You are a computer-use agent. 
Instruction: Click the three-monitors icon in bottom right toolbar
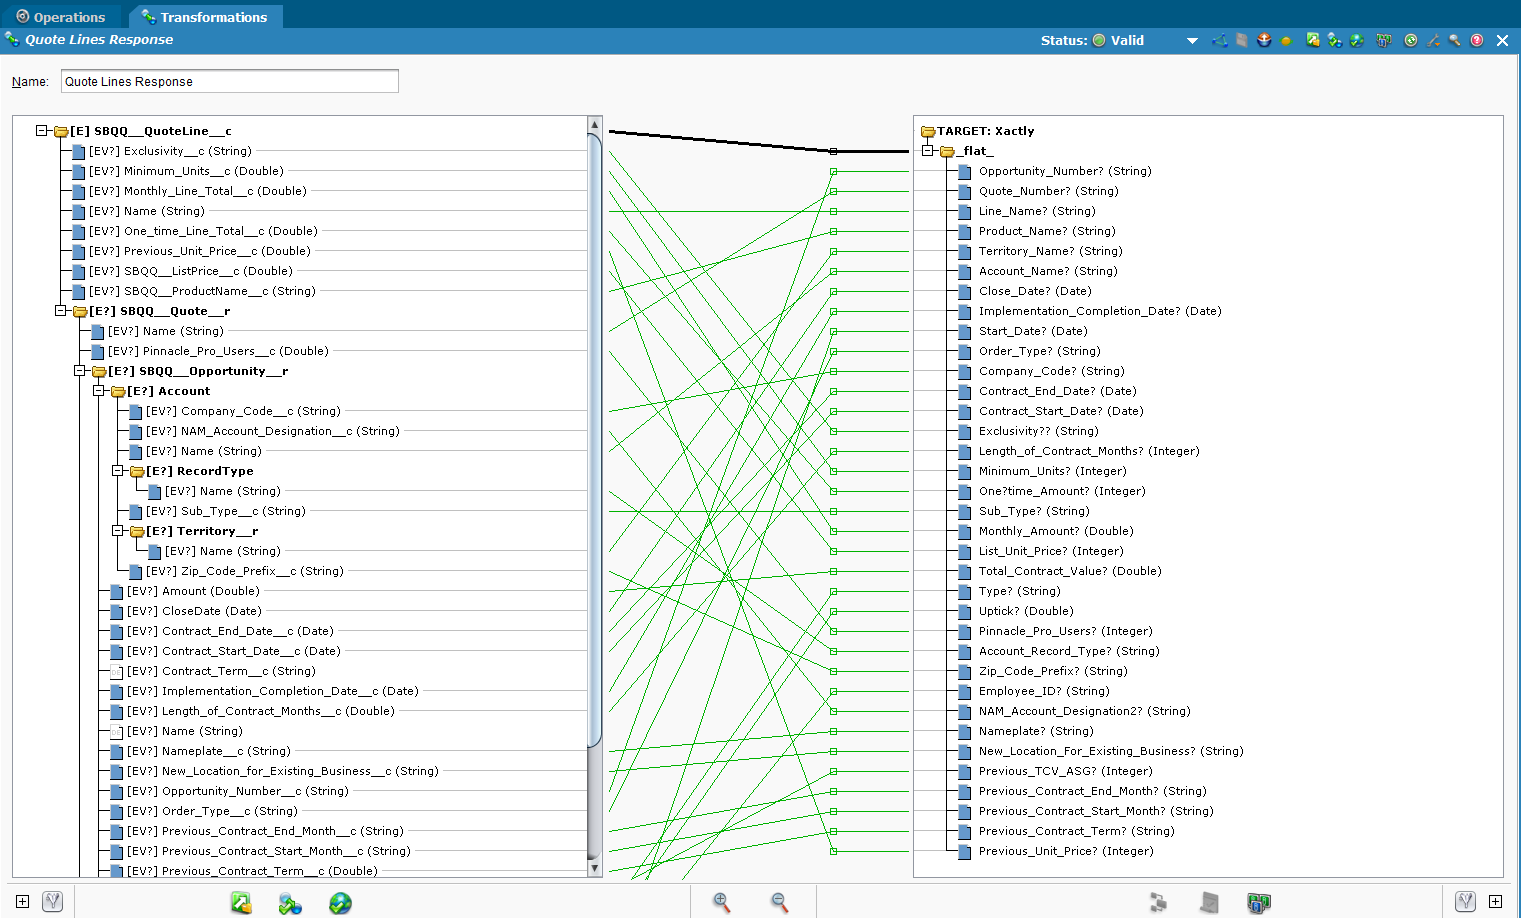coord(1258,903)
